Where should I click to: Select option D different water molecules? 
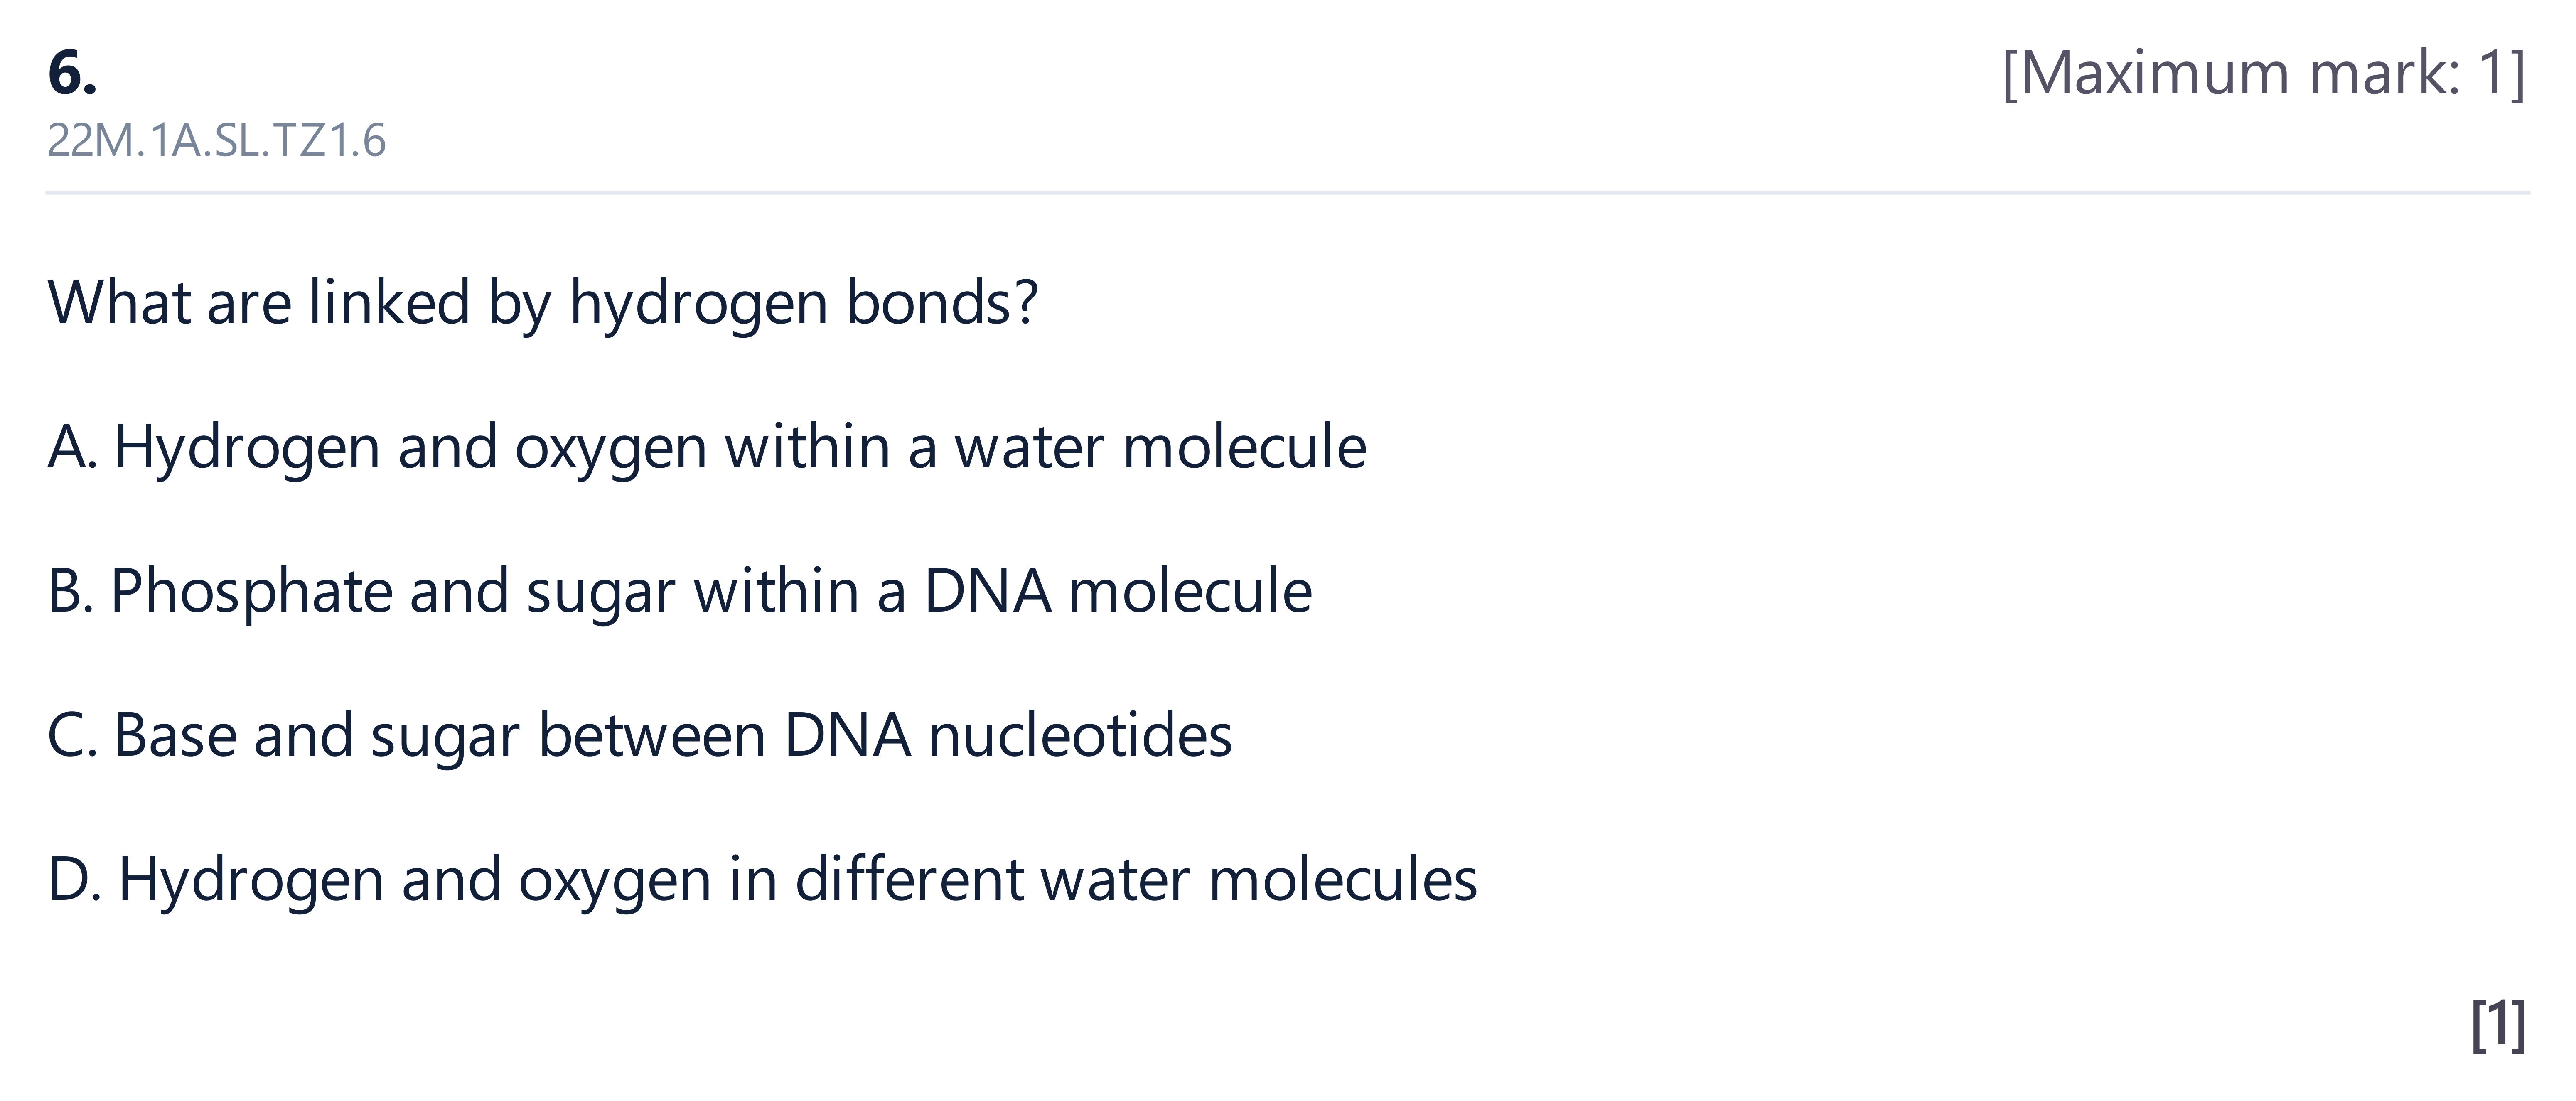pos(762,880)
